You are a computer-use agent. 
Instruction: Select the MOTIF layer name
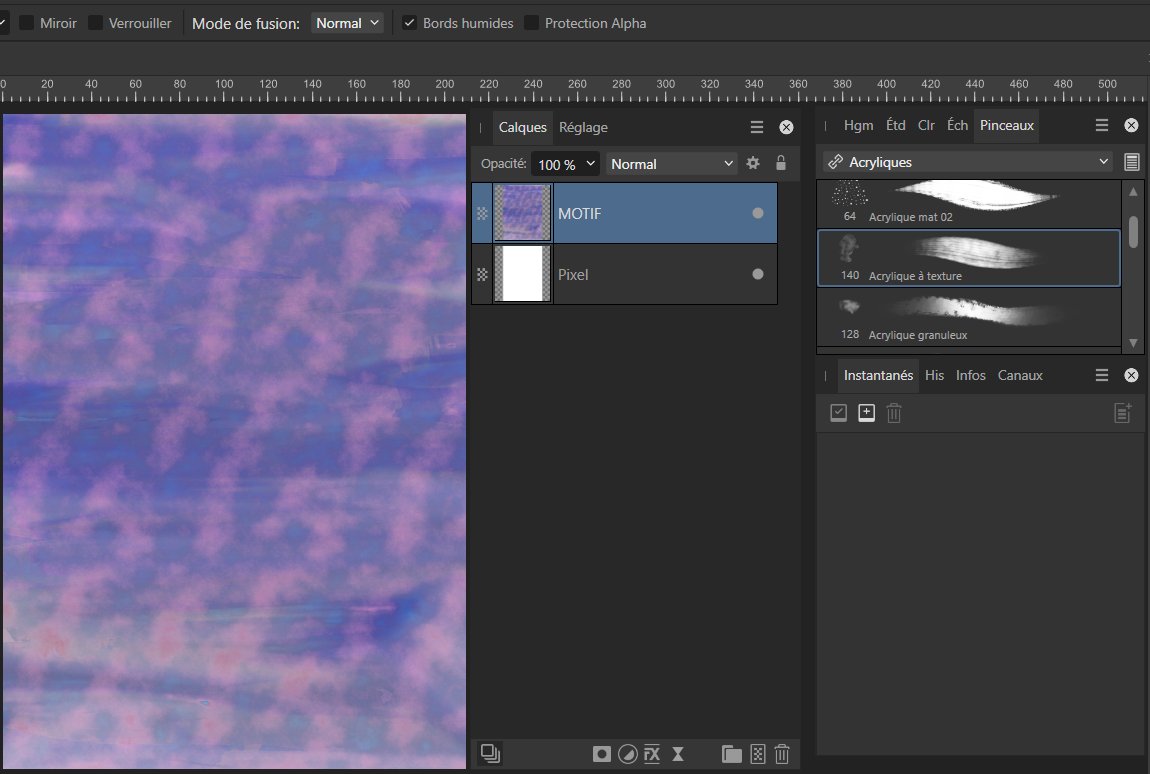point(579,213)
